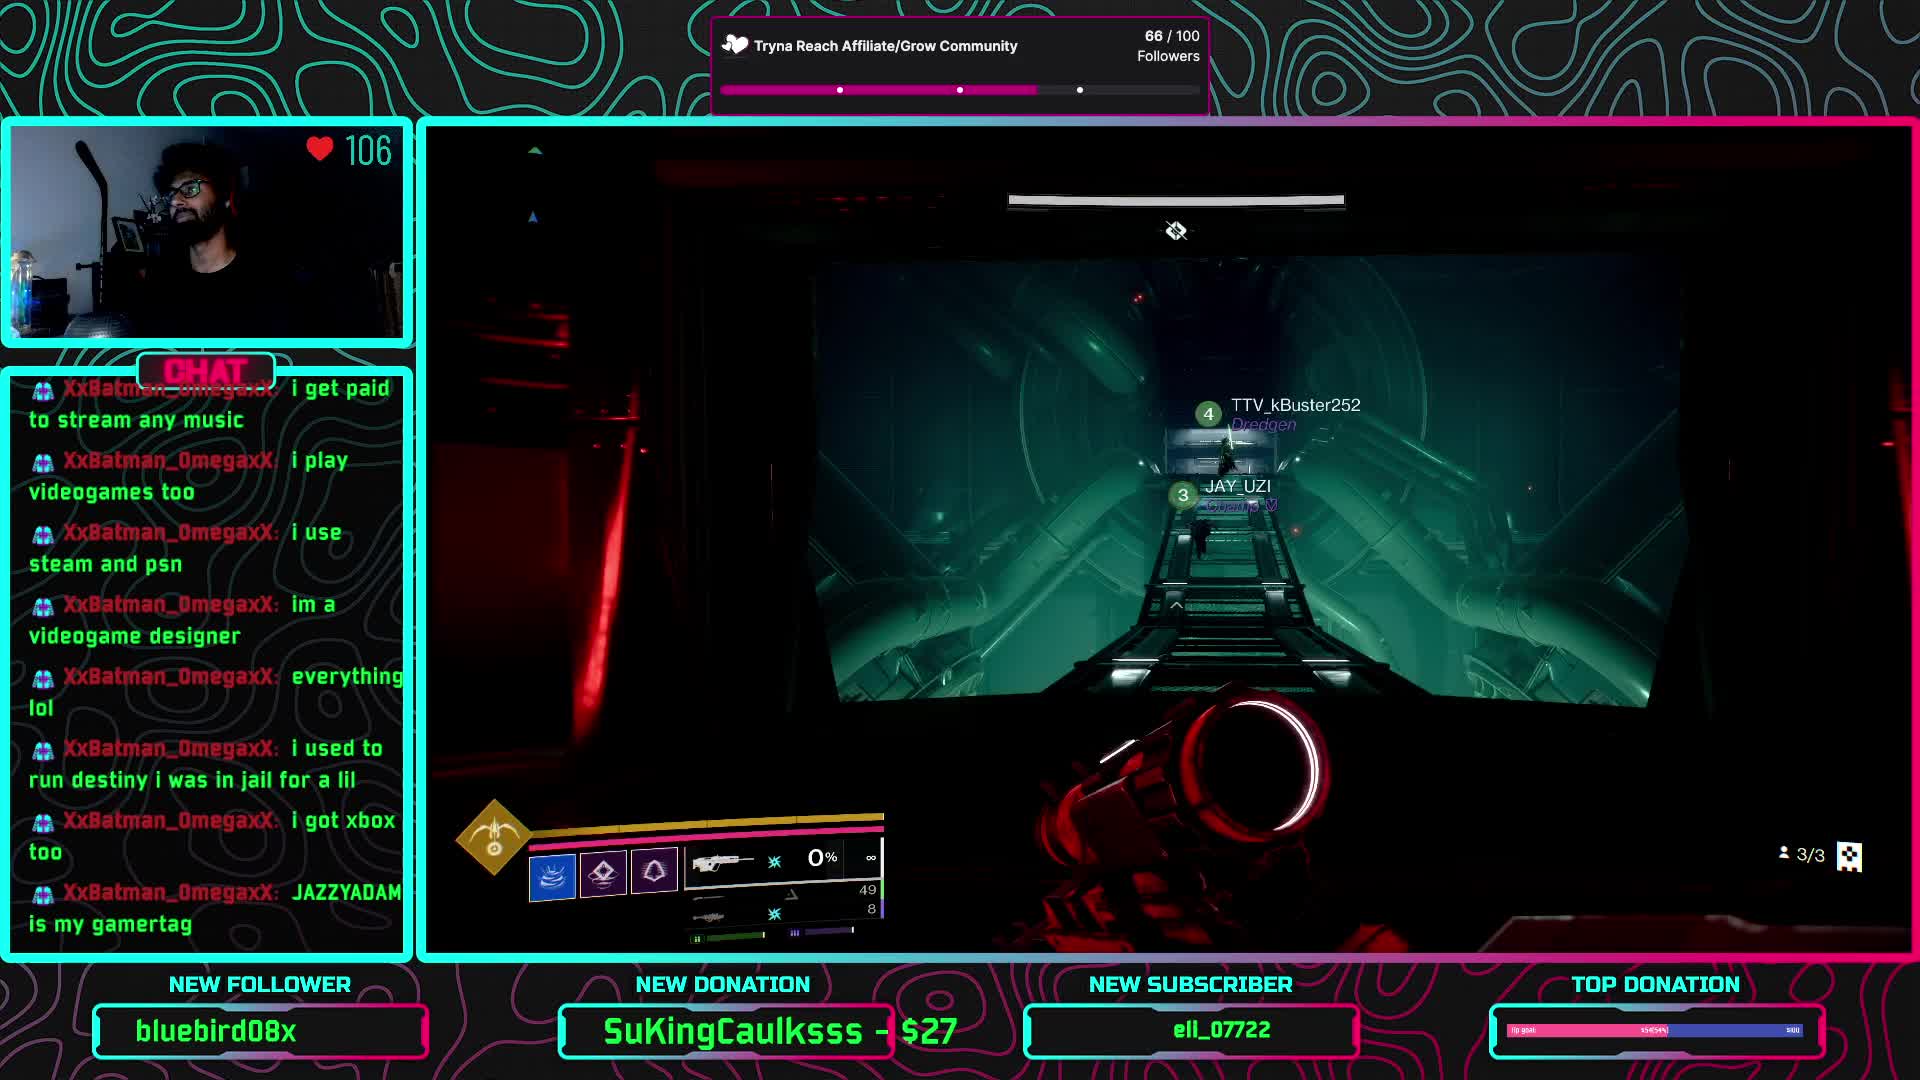The image size is (1920, 1080).
Task: Click the Dredgen title under TTV_kBuster252
Action: (x=1263, y=425)
